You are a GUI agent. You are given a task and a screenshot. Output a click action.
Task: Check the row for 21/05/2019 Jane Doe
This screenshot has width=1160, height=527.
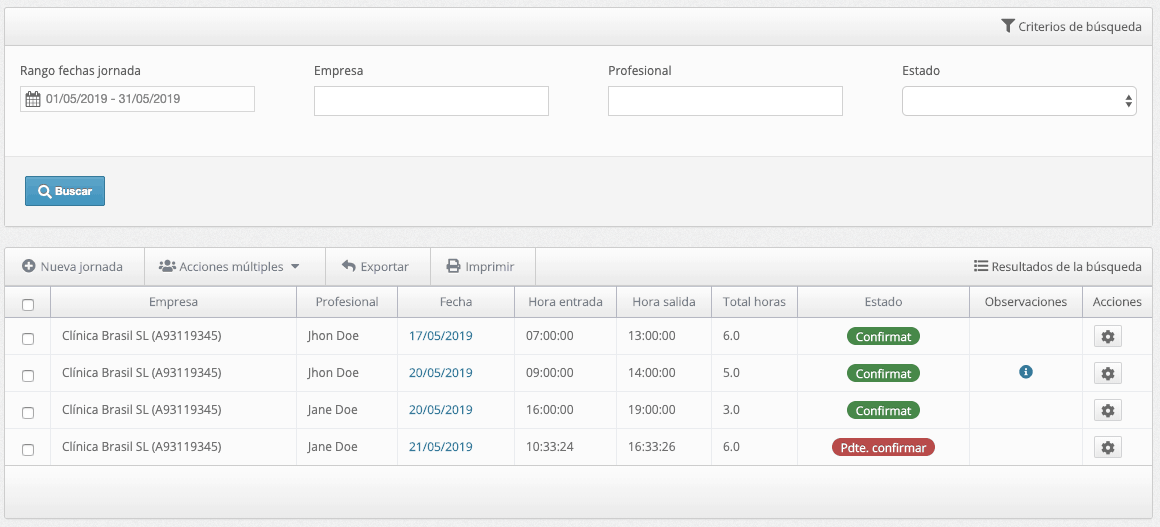[27, 449]
